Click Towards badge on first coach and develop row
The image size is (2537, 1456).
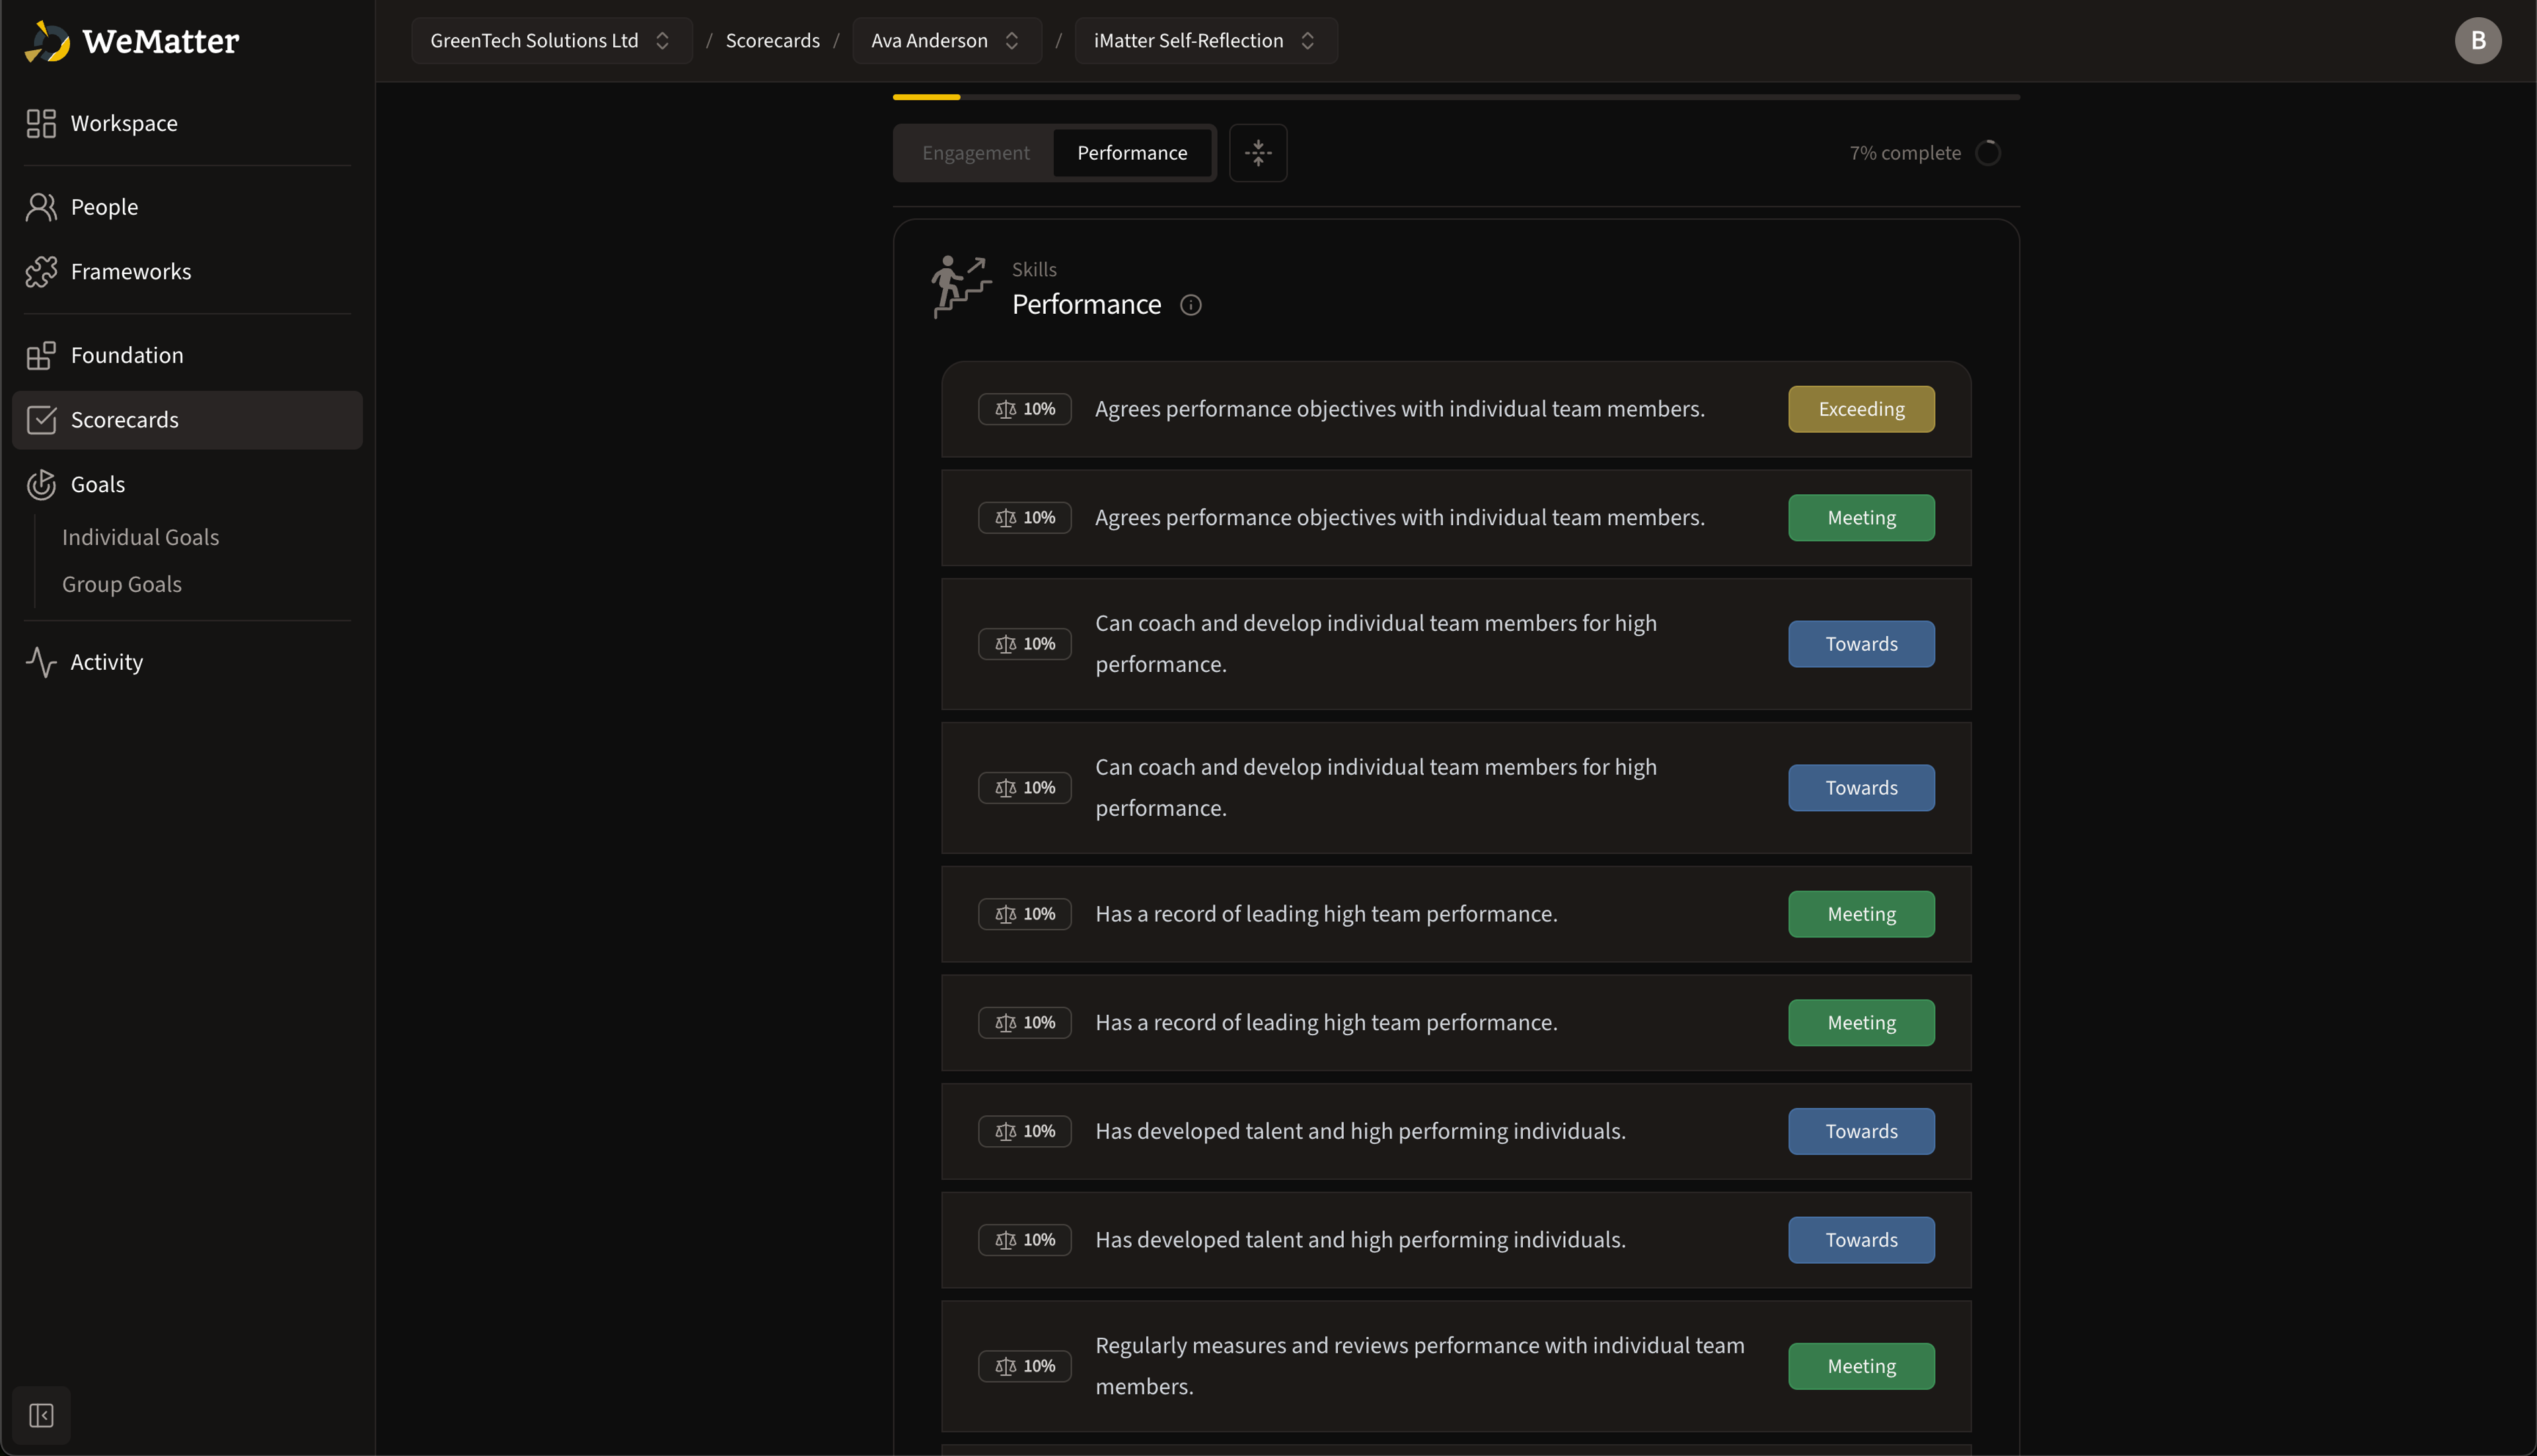[1861, 644]
